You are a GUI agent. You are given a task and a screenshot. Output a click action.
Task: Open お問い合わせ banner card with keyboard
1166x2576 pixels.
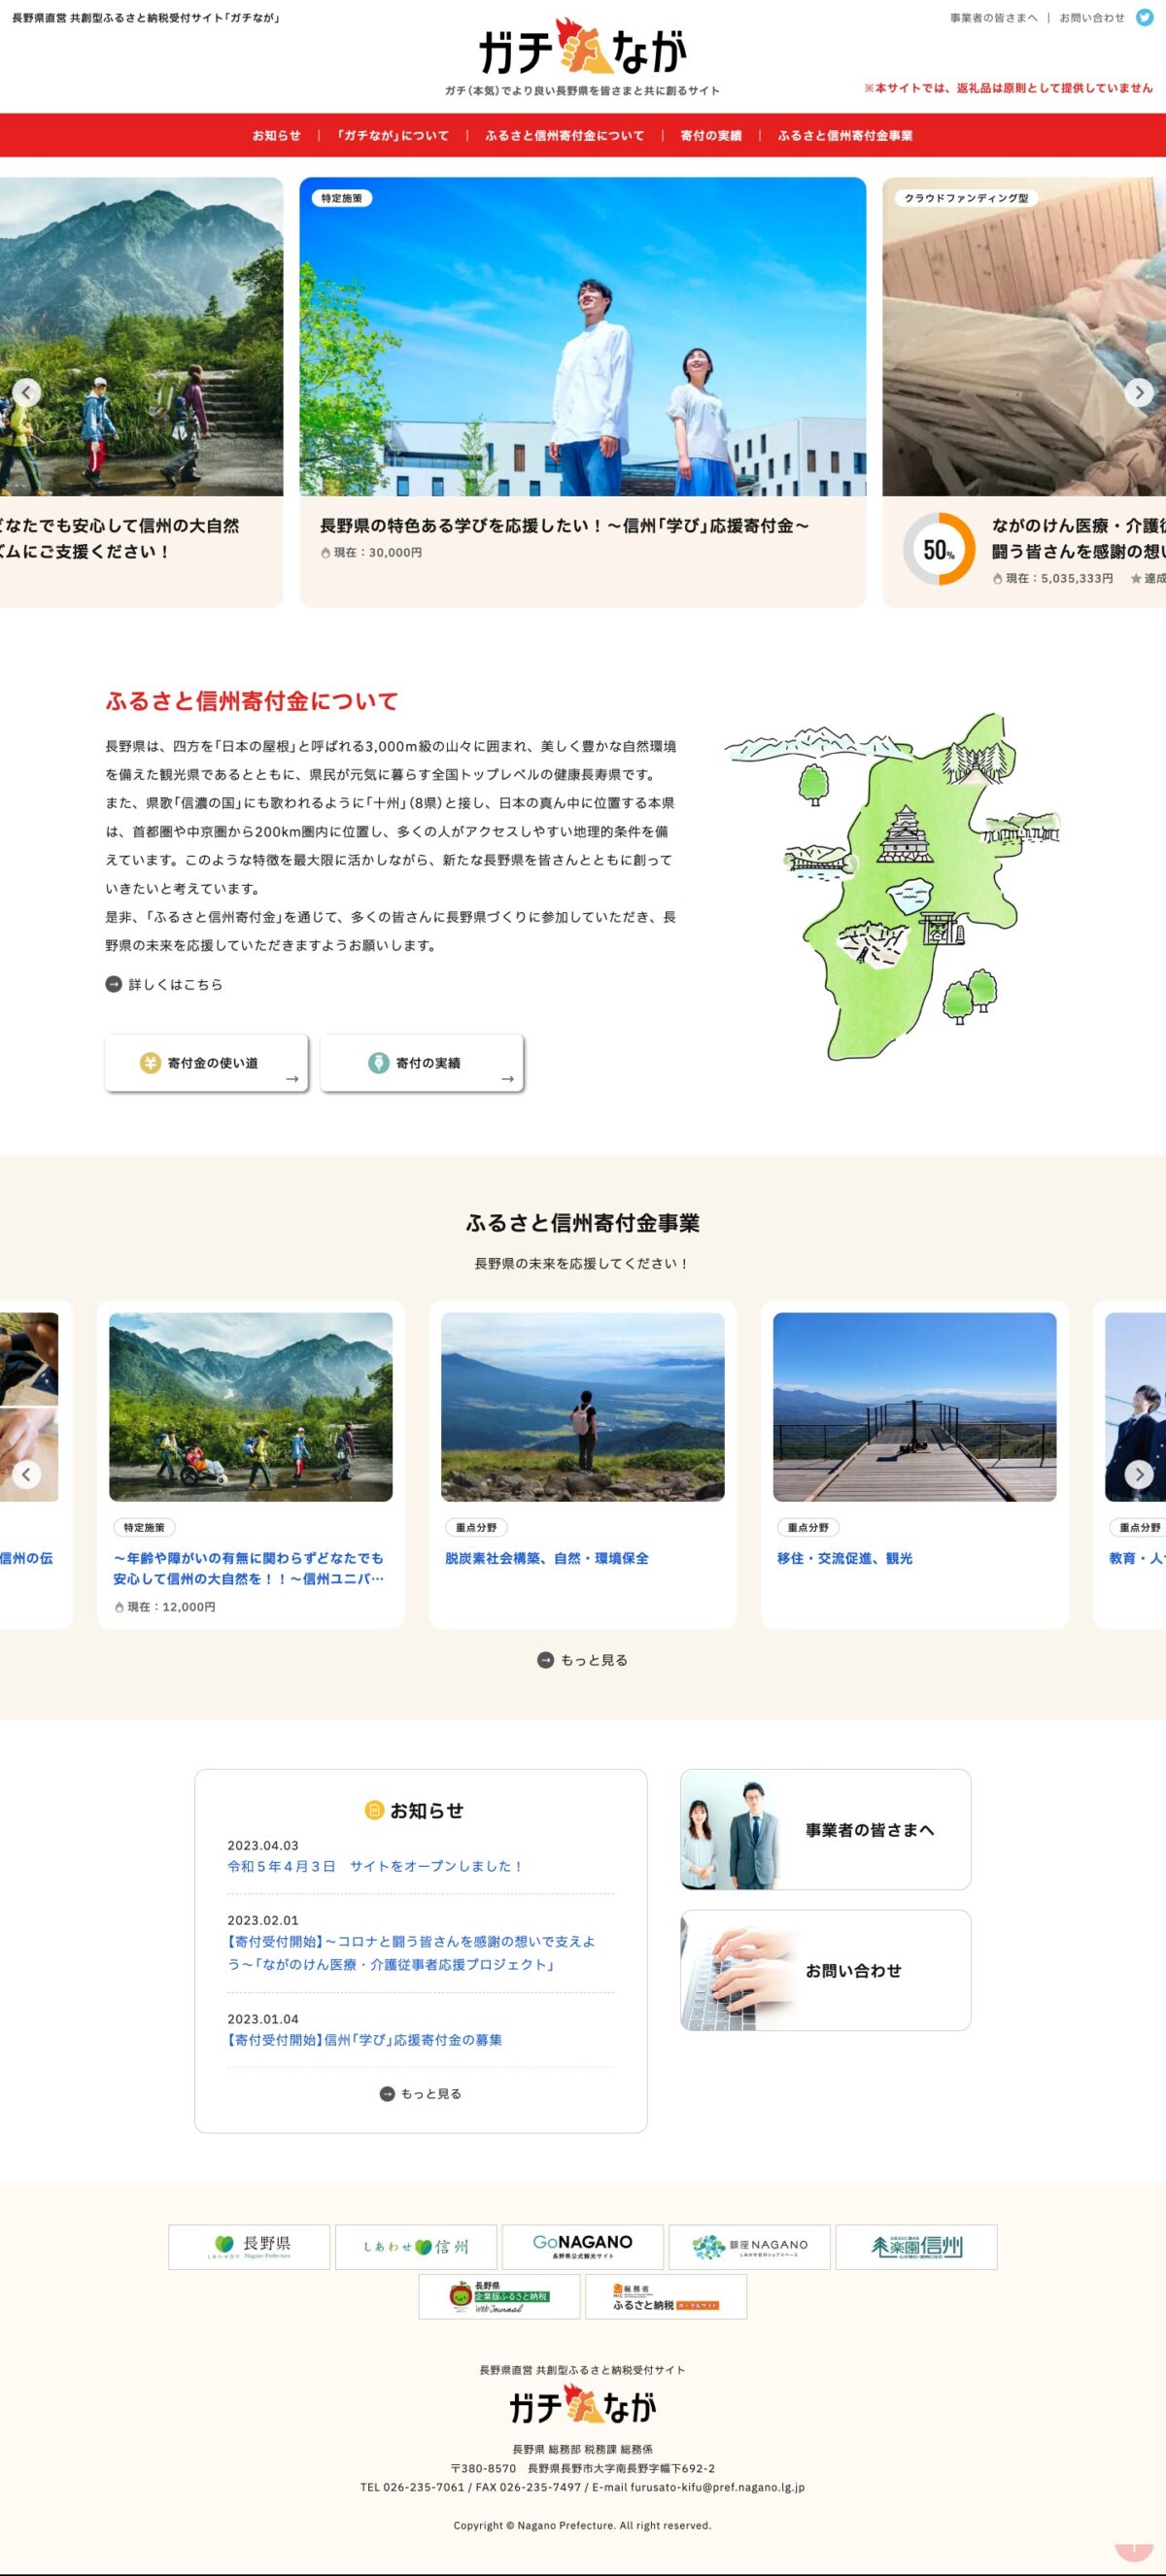click(825, 1971)
